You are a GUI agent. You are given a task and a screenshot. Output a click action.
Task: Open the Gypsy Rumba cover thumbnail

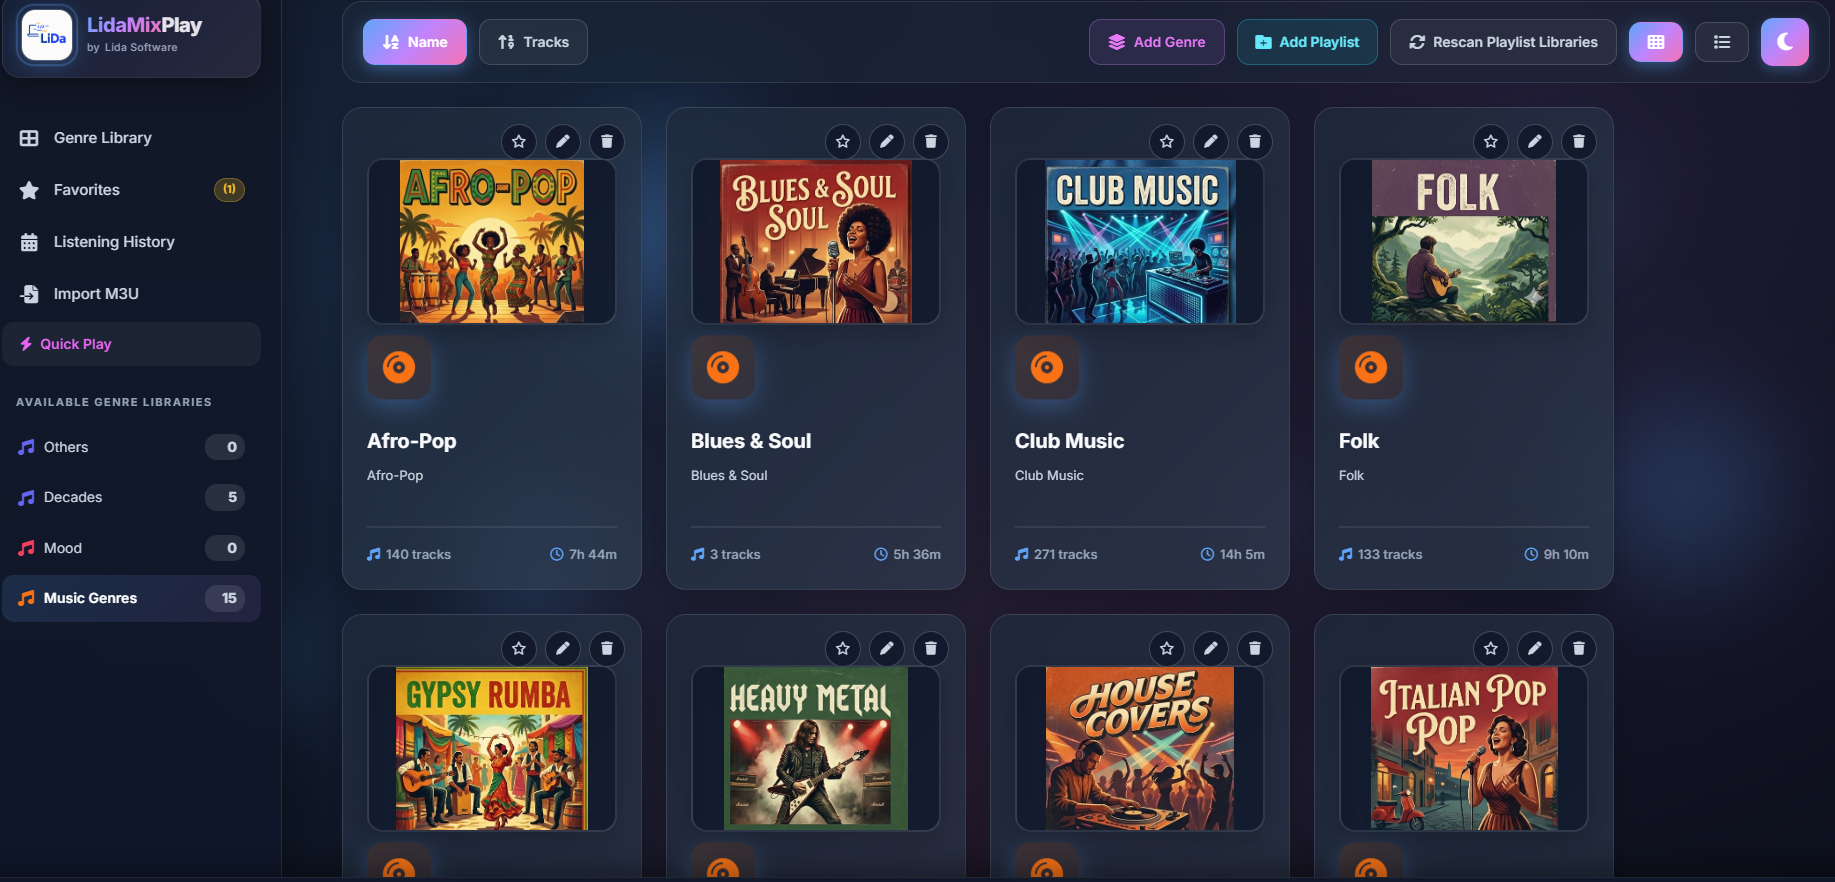pyautogui.click(x=492, y=749)
